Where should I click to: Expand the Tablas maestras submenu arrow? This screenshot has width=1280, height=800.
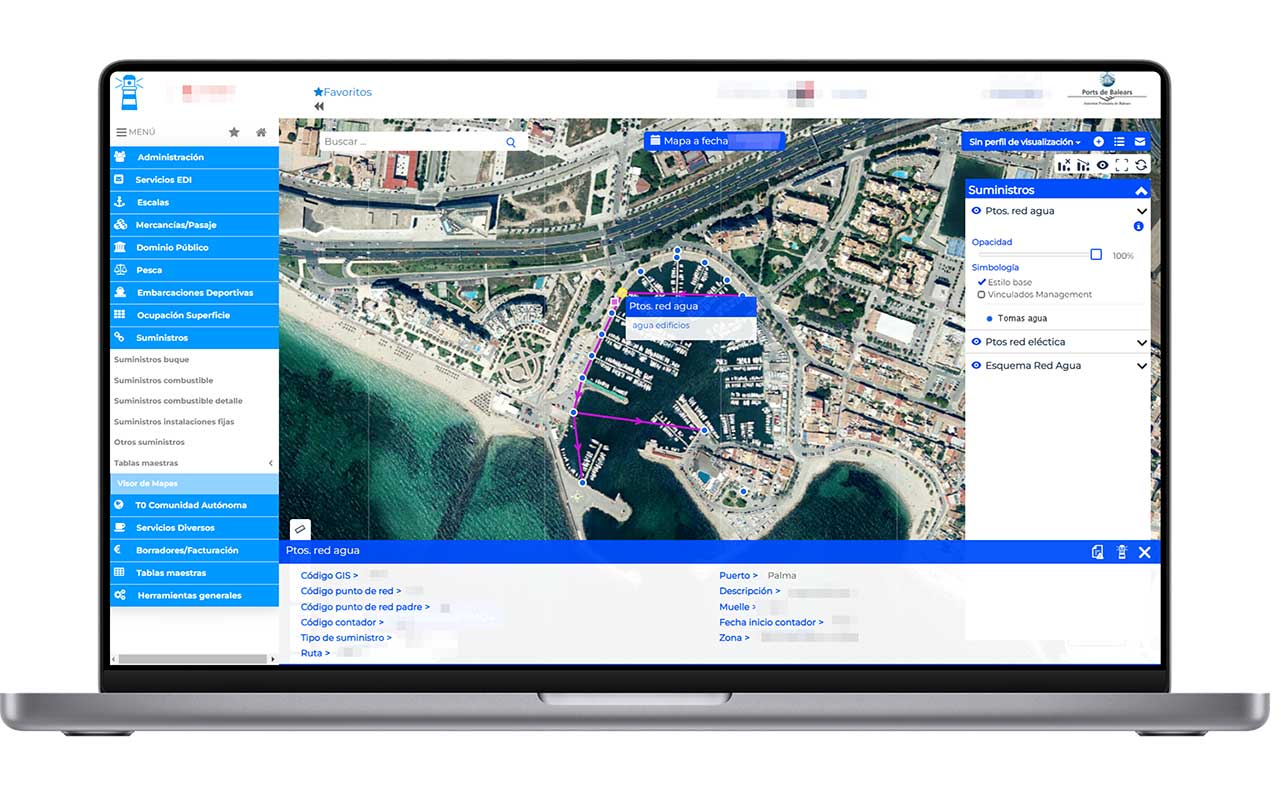(271, 463)
